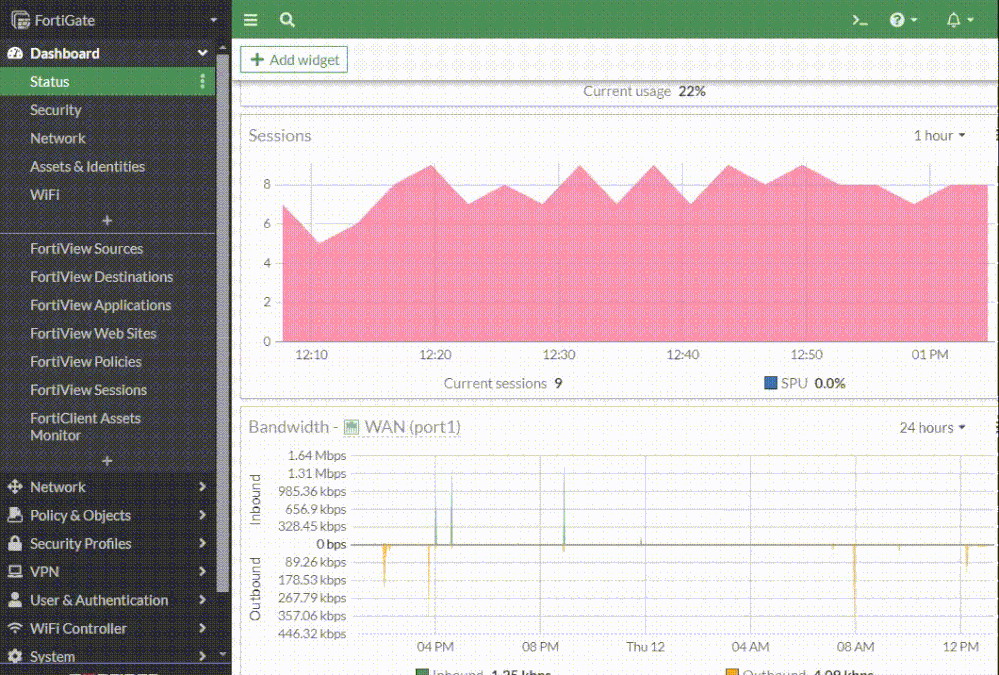
Task: Click the User & Authentication person icon
Action: coord(15,600)
